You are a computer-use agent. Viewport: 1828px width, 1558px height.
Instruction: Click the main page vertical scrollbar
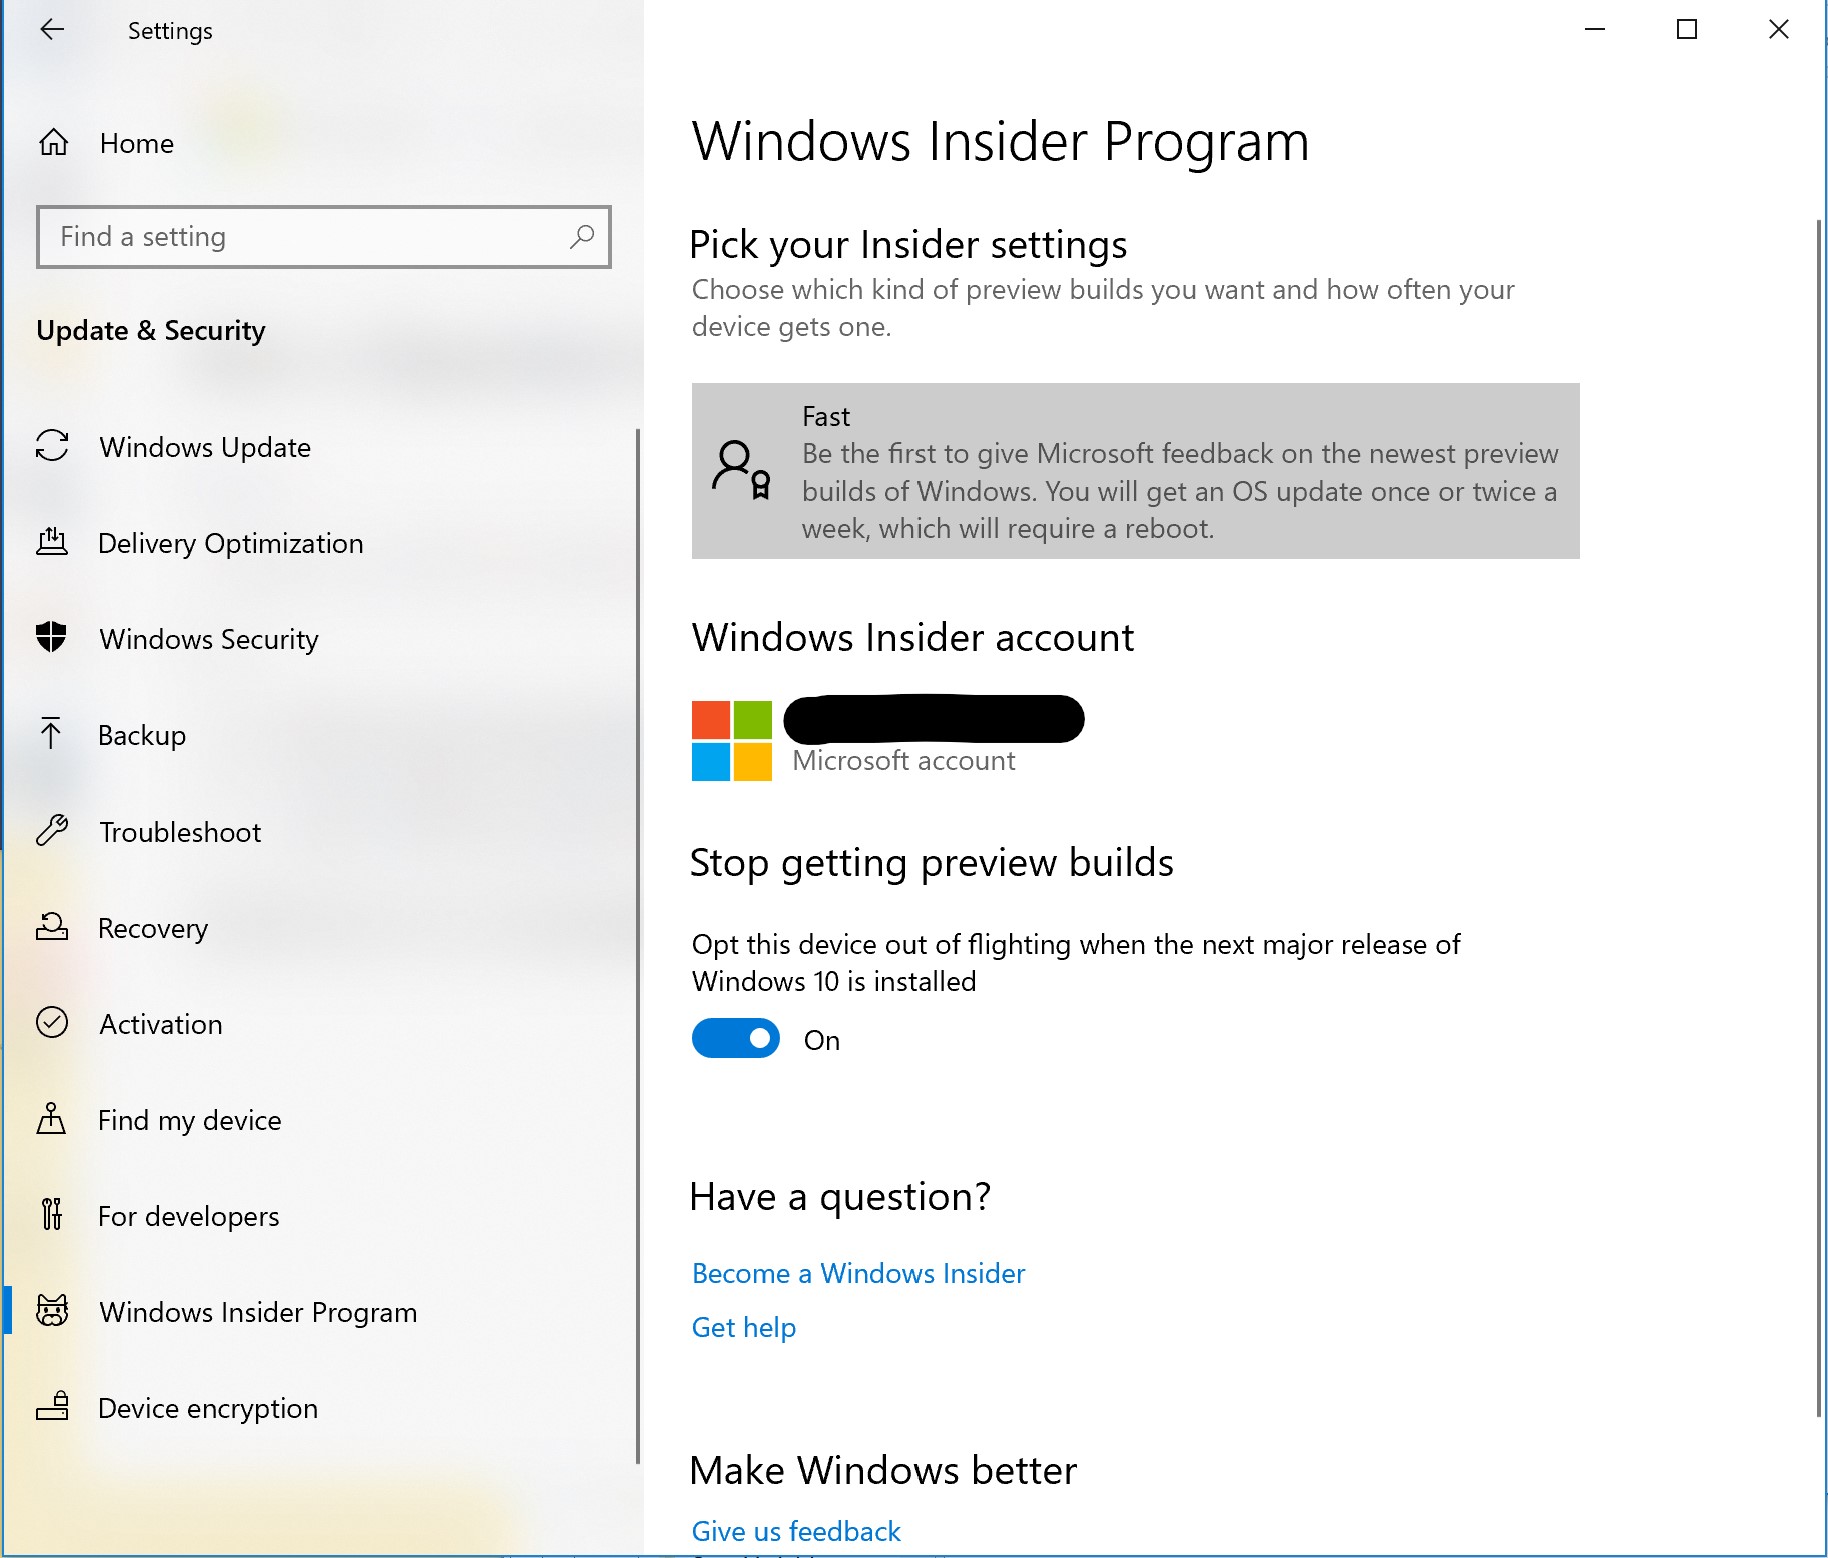(1819, 817)
